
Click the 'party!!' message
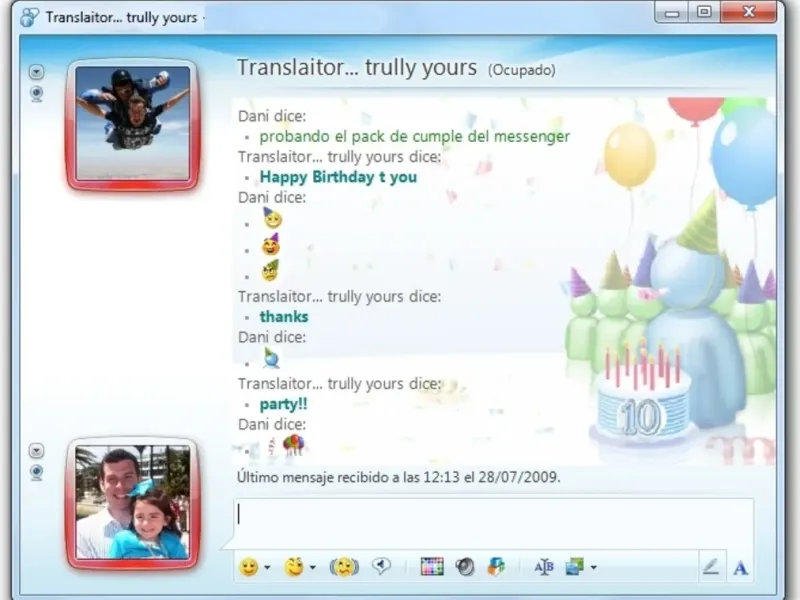[284, 404]
